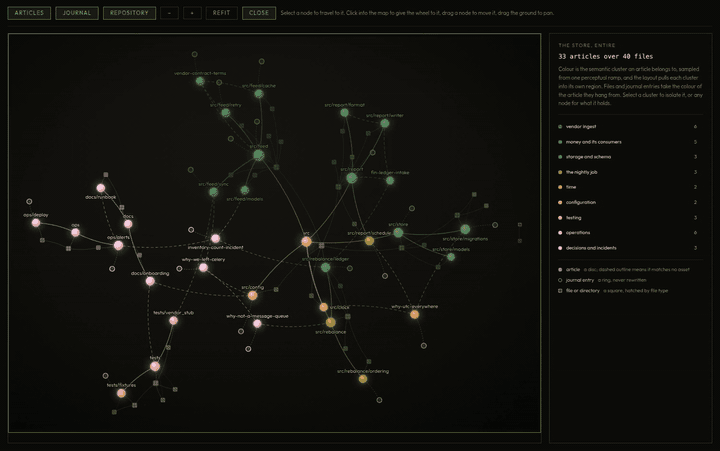Select the src/feed/sync node

(x=214, y=192)
